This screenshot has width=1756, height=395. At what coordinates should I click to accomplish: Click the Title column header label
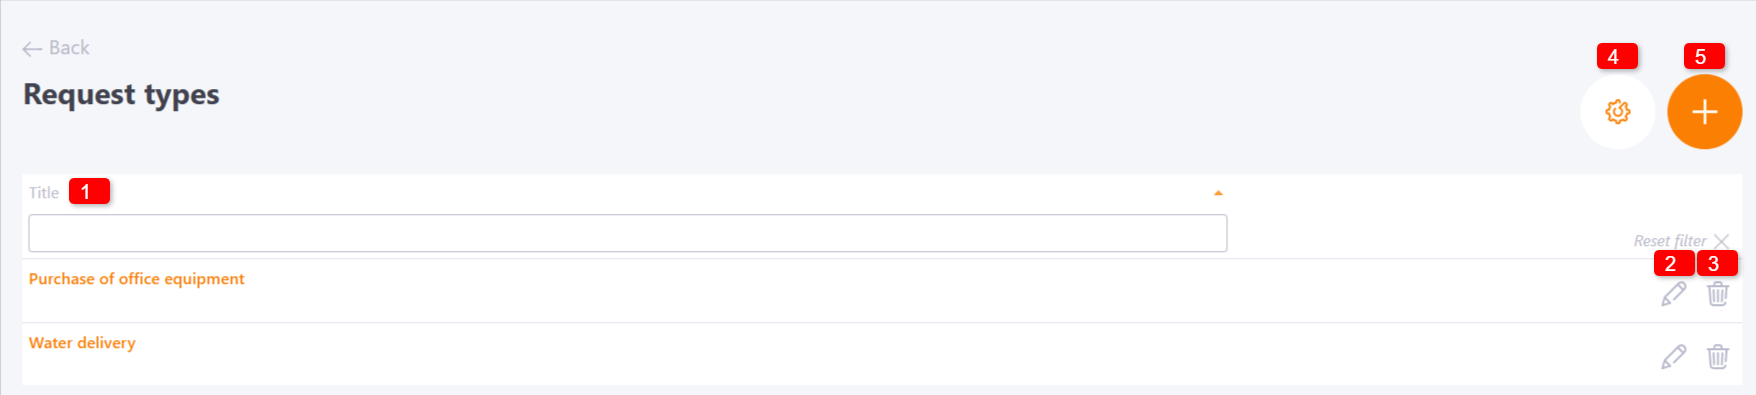click(44, 193)
